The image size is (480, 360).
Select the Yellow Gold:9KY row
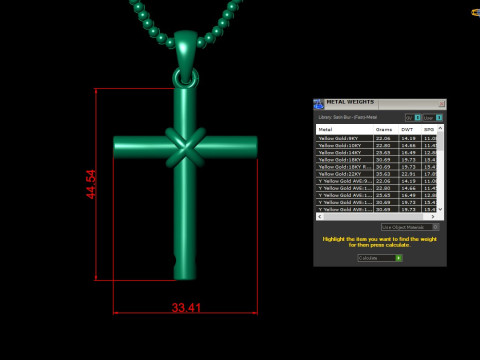pyautogui.click(x=376, y=138)
